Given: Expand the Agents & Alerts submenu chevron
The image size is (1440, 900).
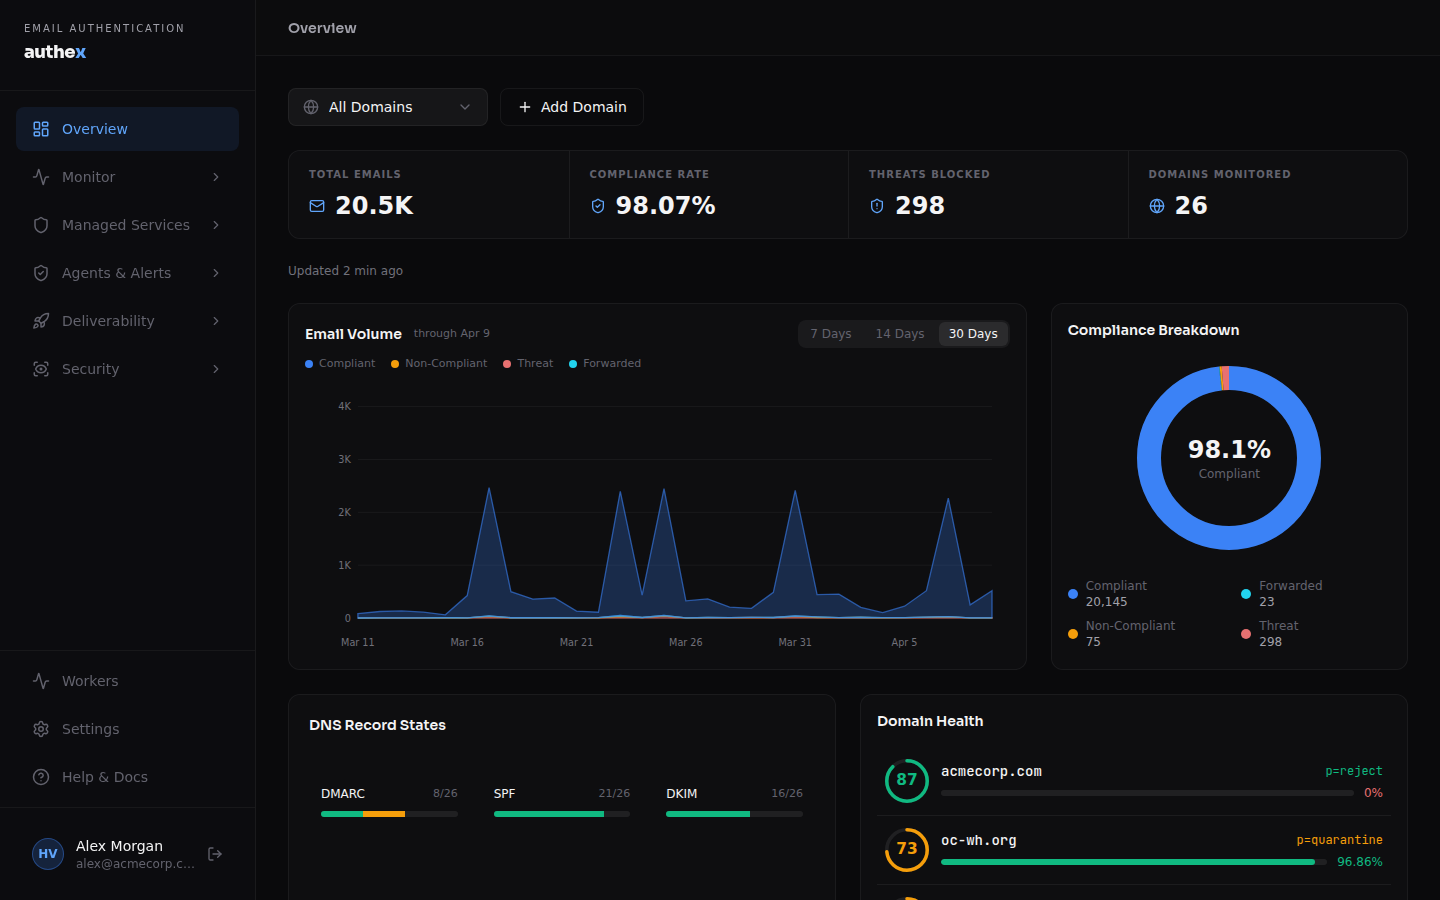Looking at the screenshot, I should tap(216, 273).
